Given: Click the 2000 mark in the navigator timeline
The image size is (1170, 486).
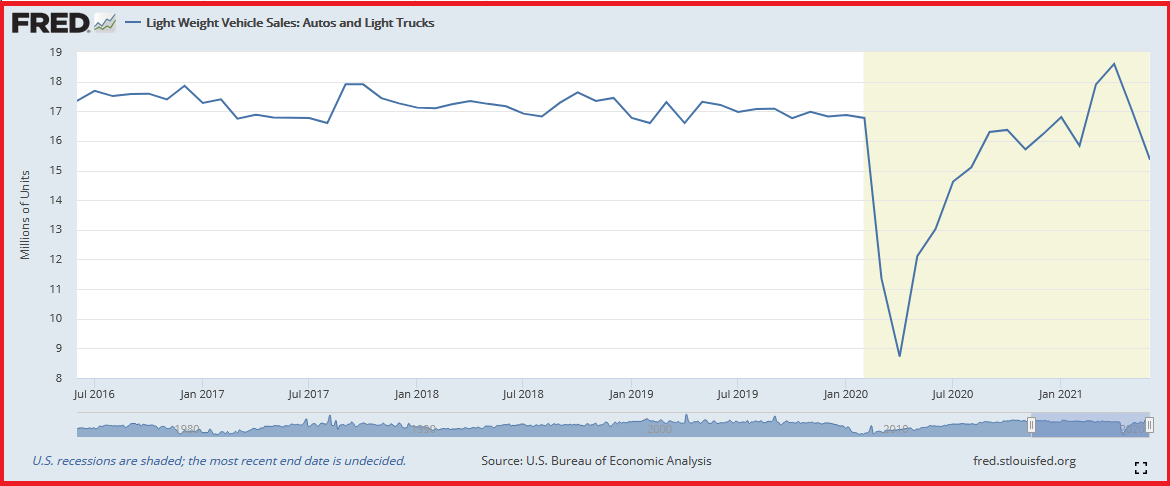Looking at the screenshot, I should 660,429.
